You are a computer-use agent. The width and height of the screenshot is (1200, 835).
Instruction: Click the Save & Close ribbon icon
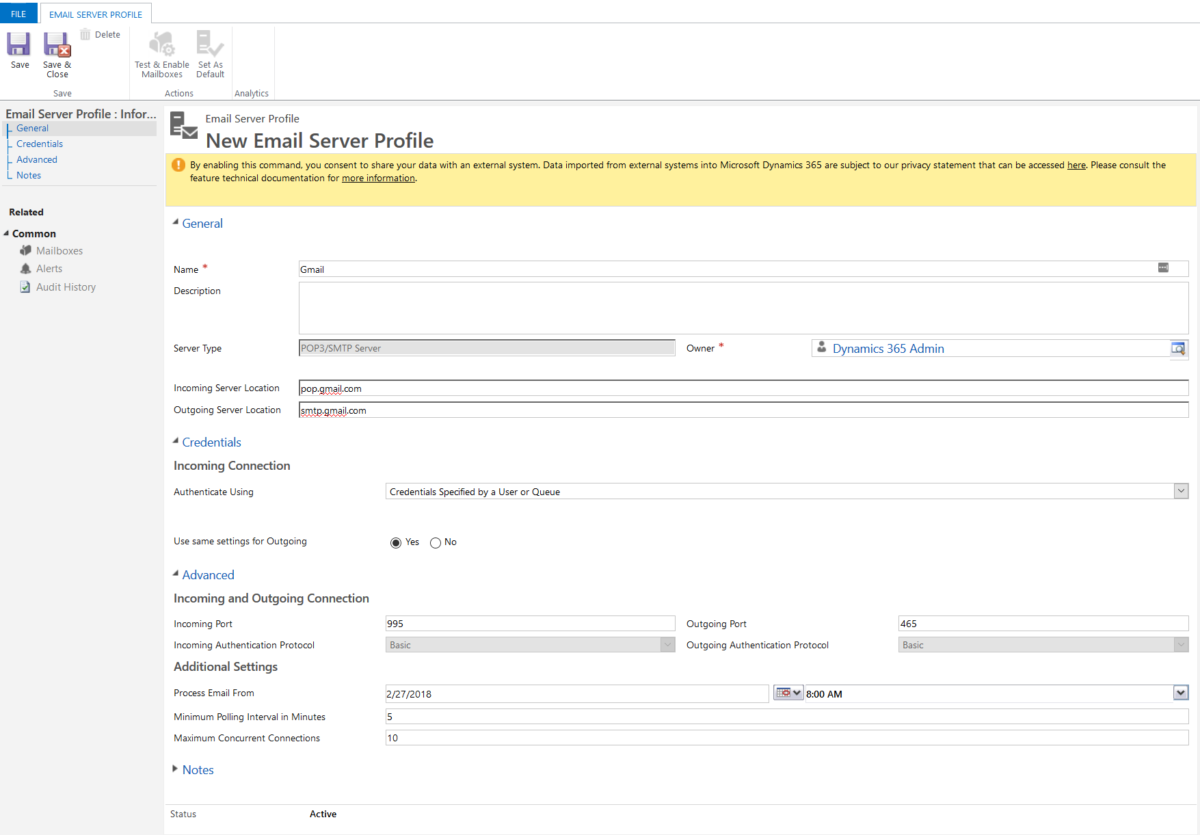pos(57,44)
